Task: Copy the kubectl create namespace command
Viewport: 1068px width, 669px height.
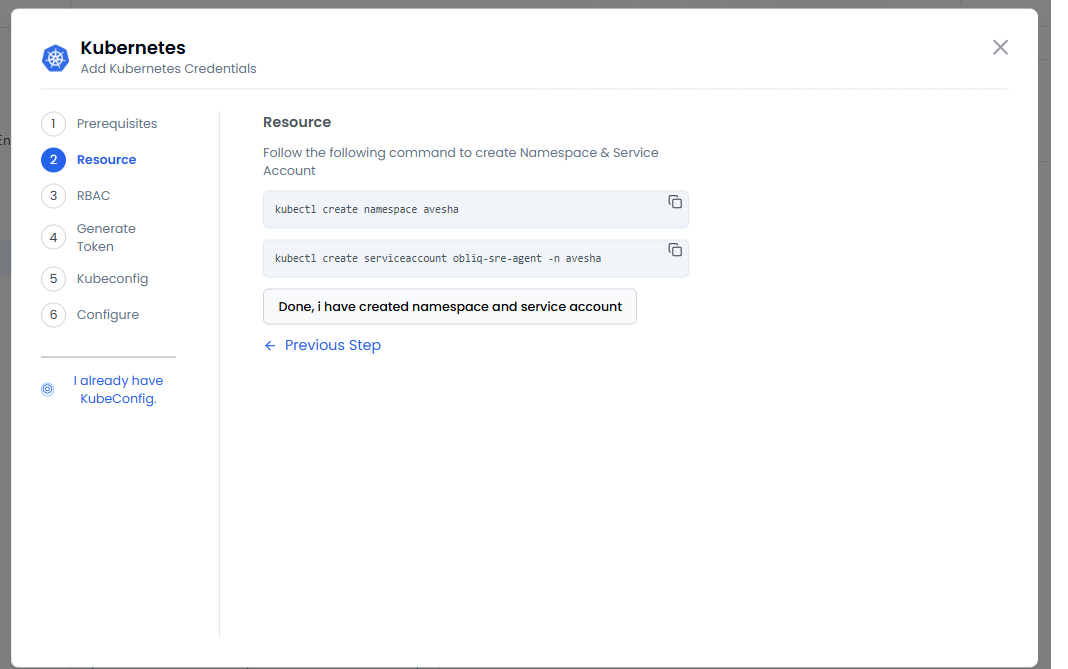Action: tap(675, 202)
